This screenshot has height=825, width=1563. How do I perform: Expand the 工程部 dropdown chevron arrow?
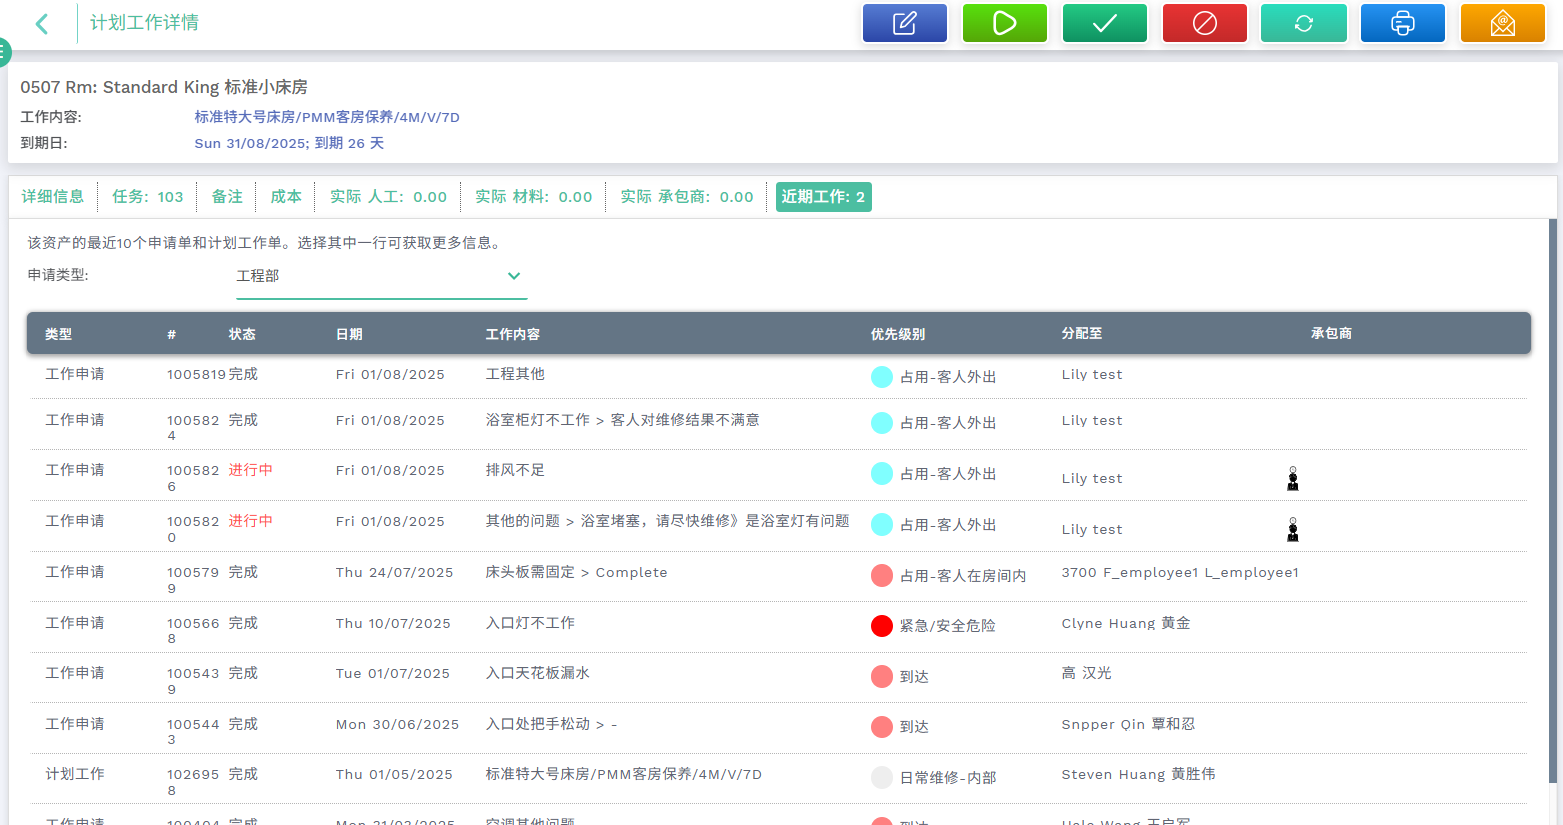pyautogui.click(x=514, y=276)
